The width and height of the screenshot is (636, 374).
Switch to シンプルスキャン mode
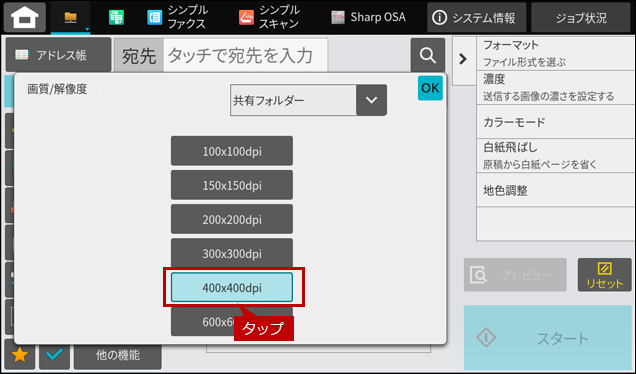(x=269, y=17)
